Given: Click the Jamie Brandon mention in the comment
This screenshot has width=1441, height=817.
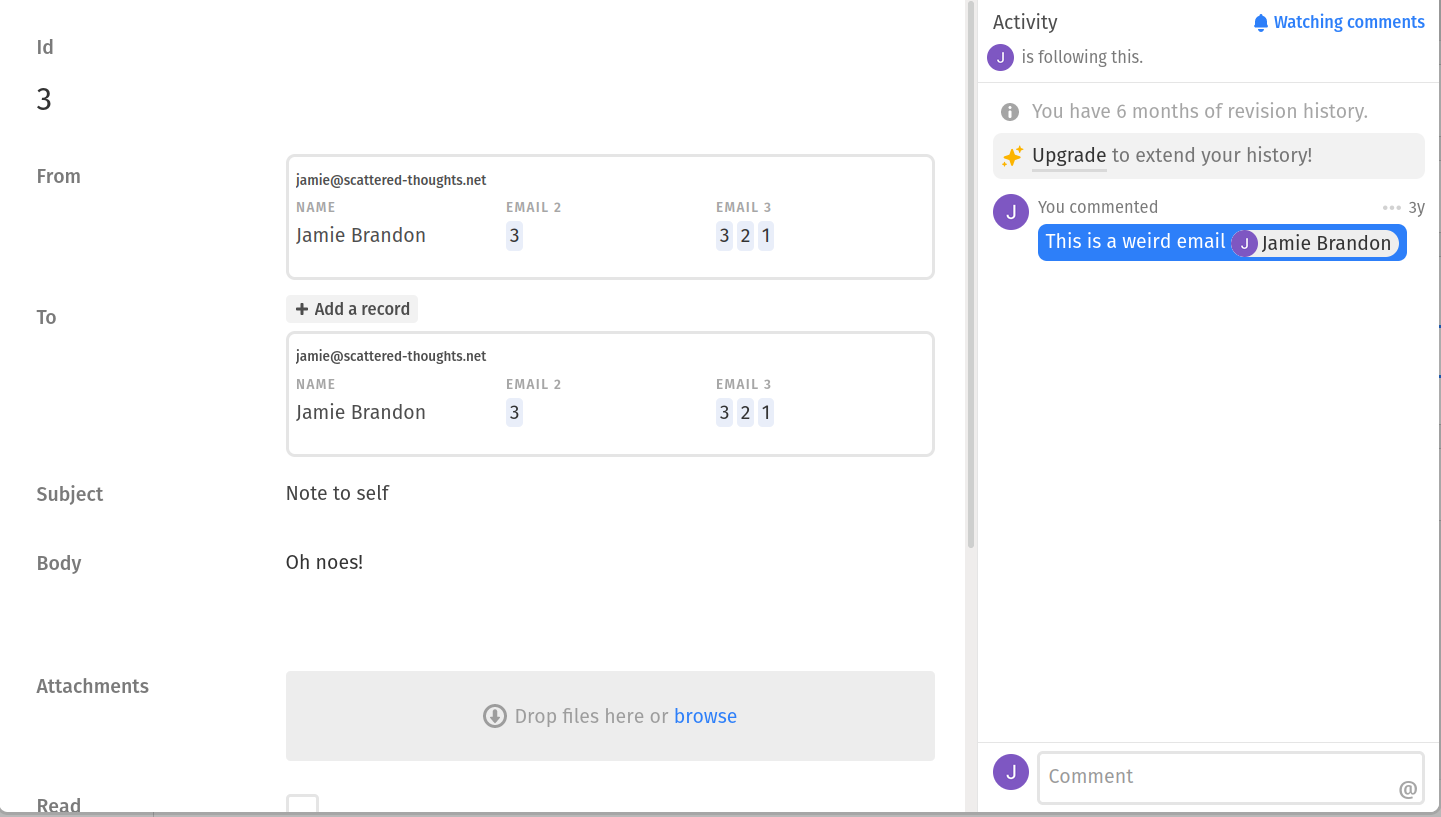Looking at the screenshot, I should [1314, 243].
